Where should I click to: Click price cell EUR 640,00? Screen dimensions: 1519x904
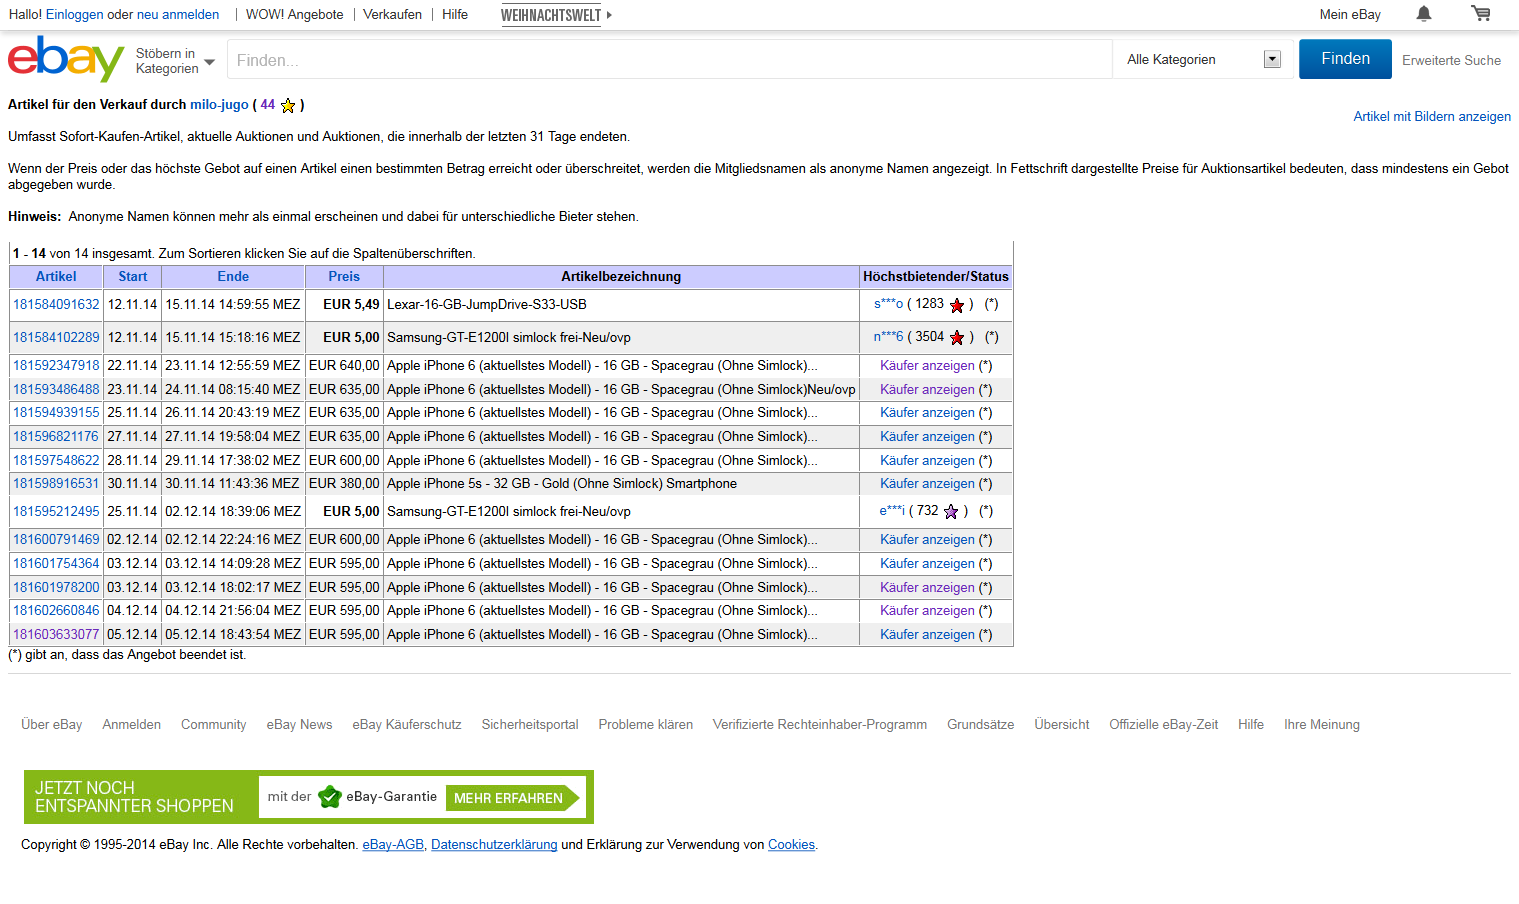pyautogui.click(x=344, y=365)
